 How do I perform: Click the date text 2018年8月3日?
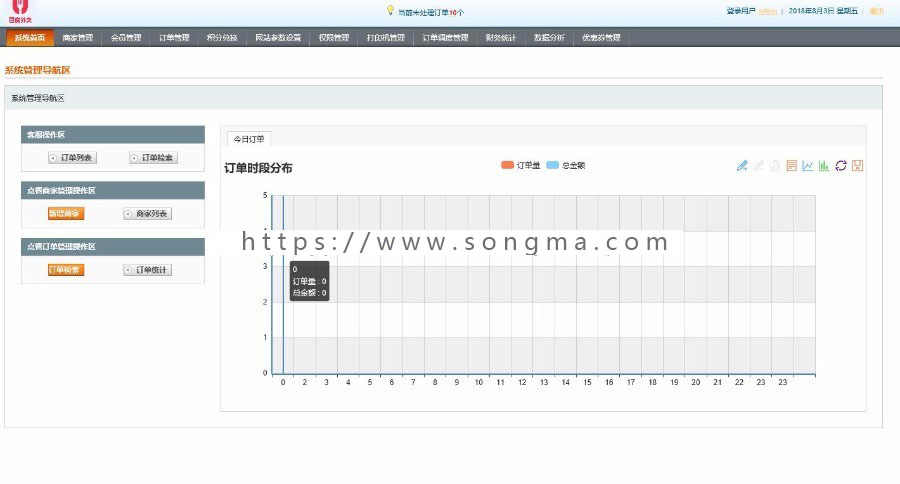click(x=812, y=11)
